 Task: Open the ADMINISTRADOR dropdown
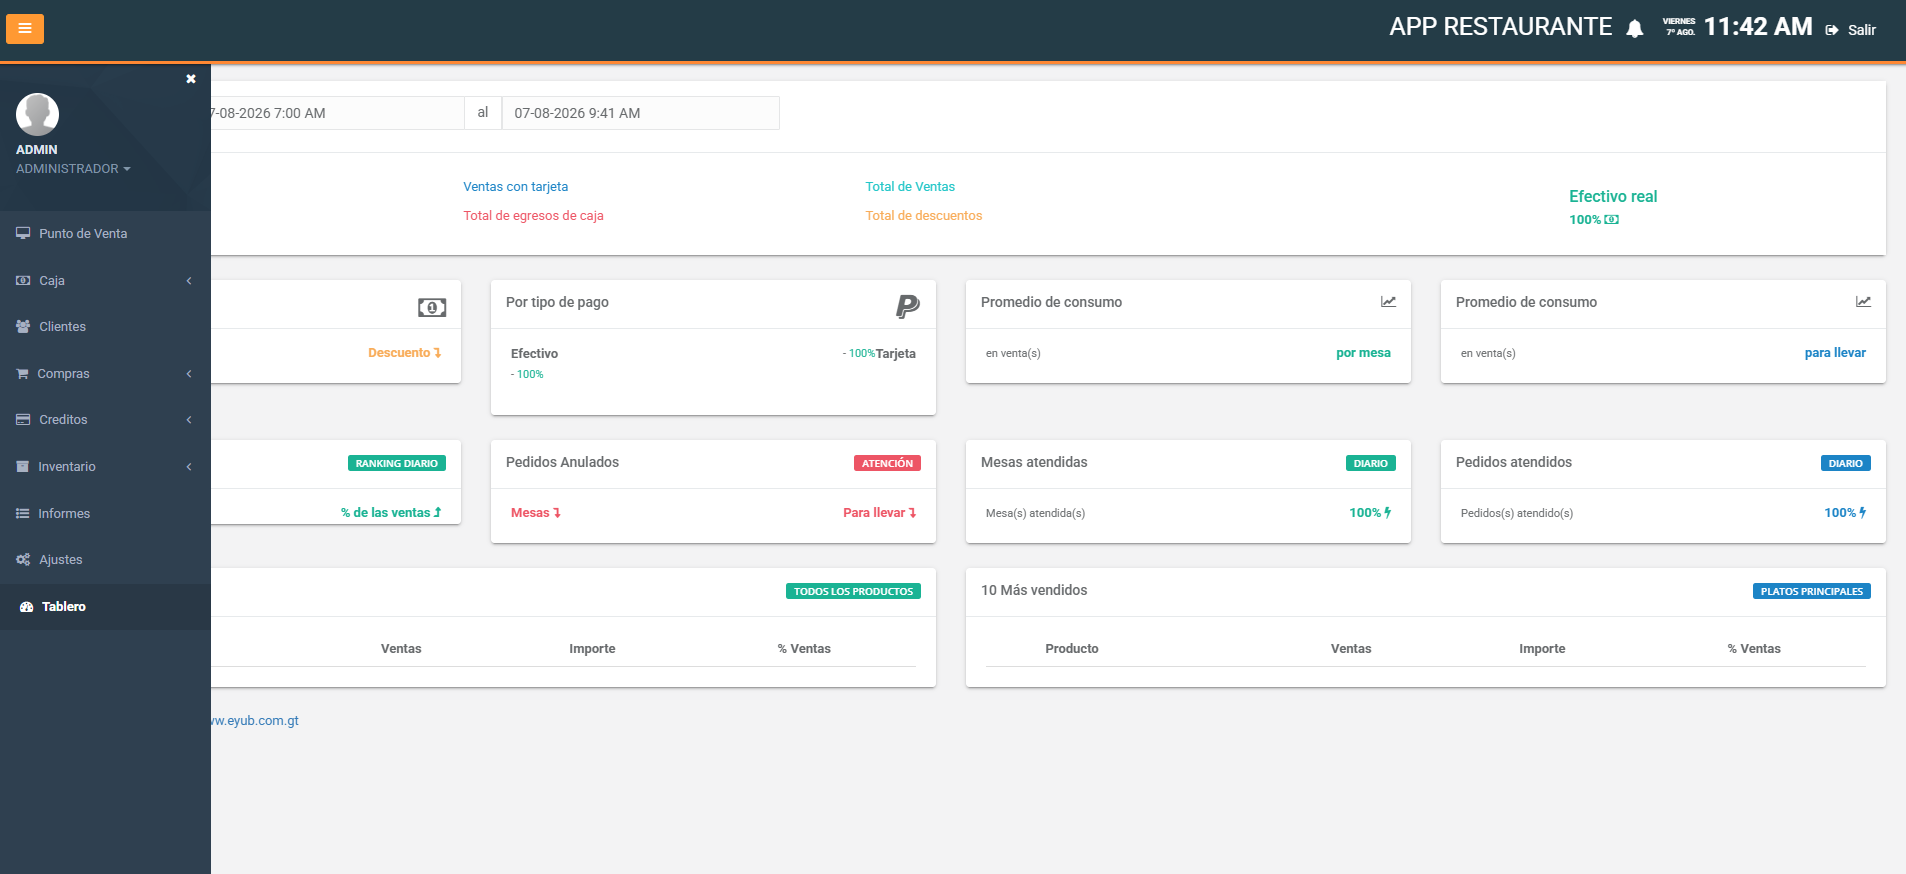coord(73,169)
